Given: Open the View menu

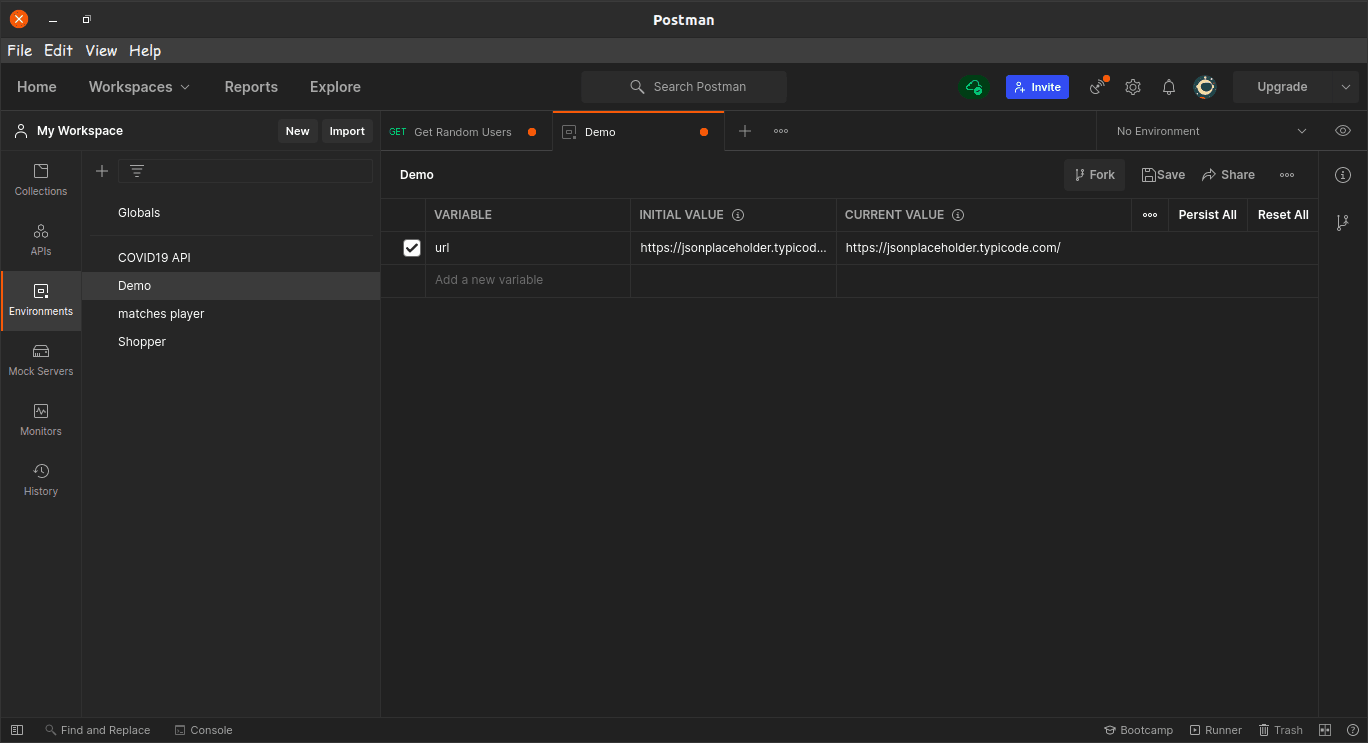Looking at the screenshot, I should point(101,51).
